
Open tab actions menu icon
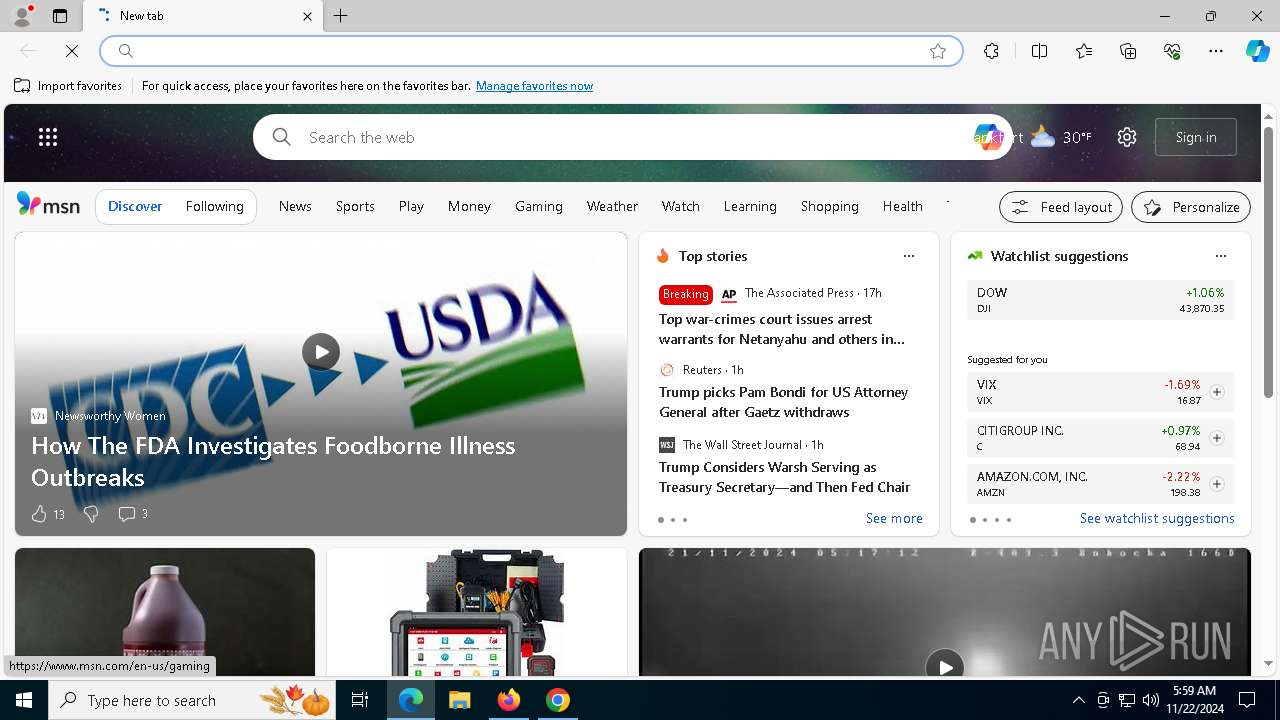click(x=60, y=16)
